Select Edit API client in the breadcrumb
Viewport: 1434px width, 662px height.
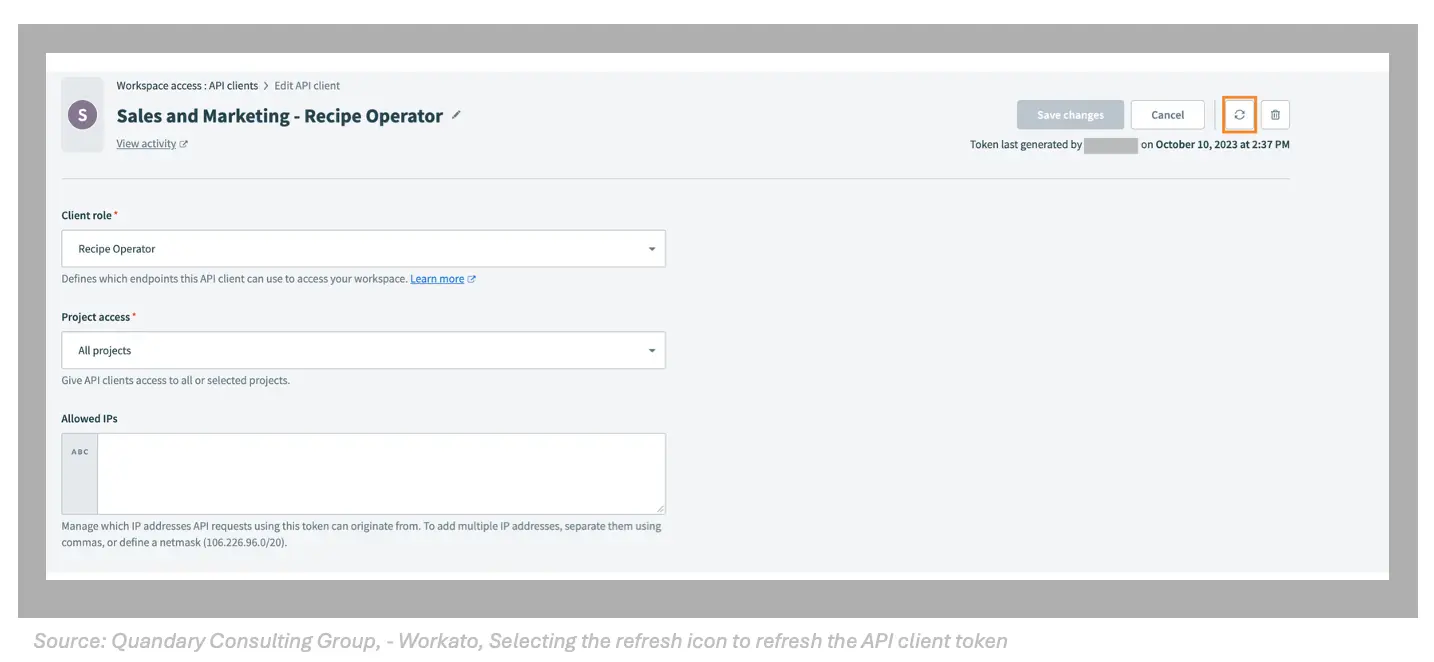(307, 85)
